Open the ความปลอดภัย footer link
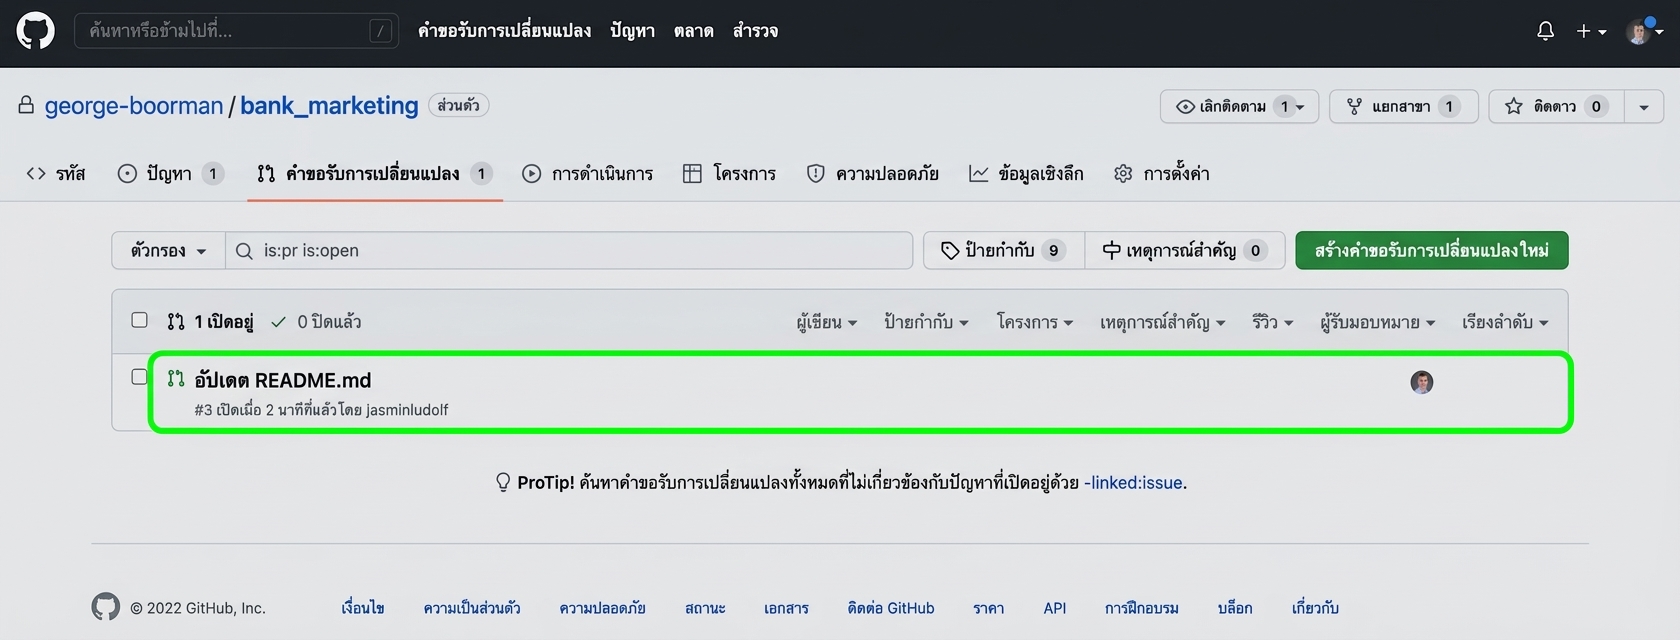This screenshot has width=1680, height=640. click(603, 608)
